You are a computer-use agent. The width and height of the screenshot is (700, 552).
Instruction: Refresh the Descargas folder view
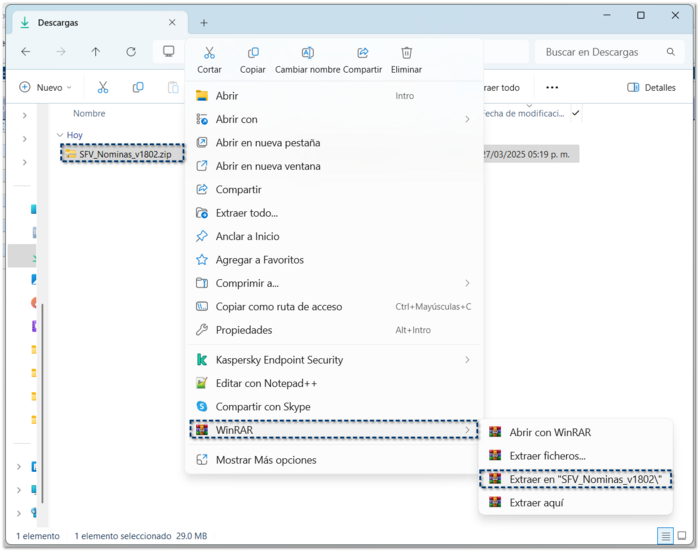pos(131,52)
